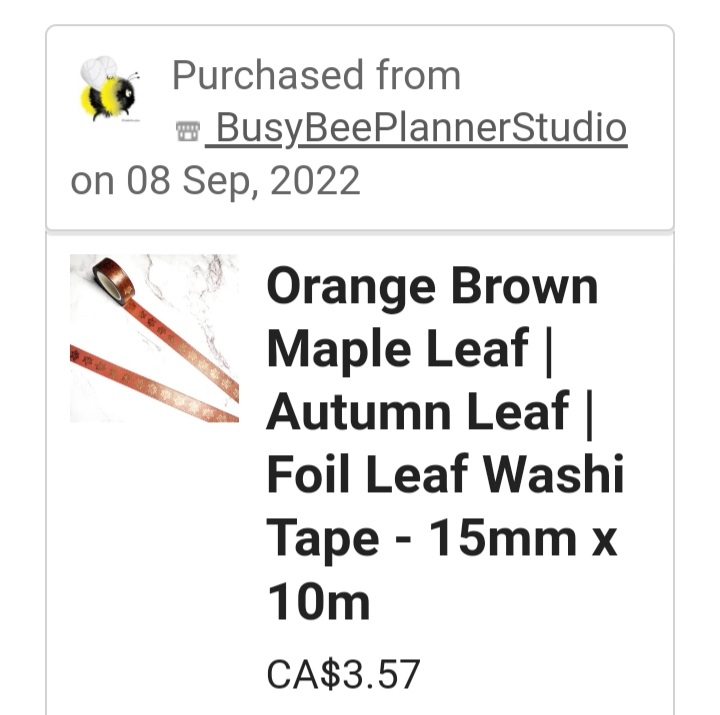This screenshot has width=720, height=715.
Task: Click the purchase date 08 Sep, 2022
Action: point(243,180)
